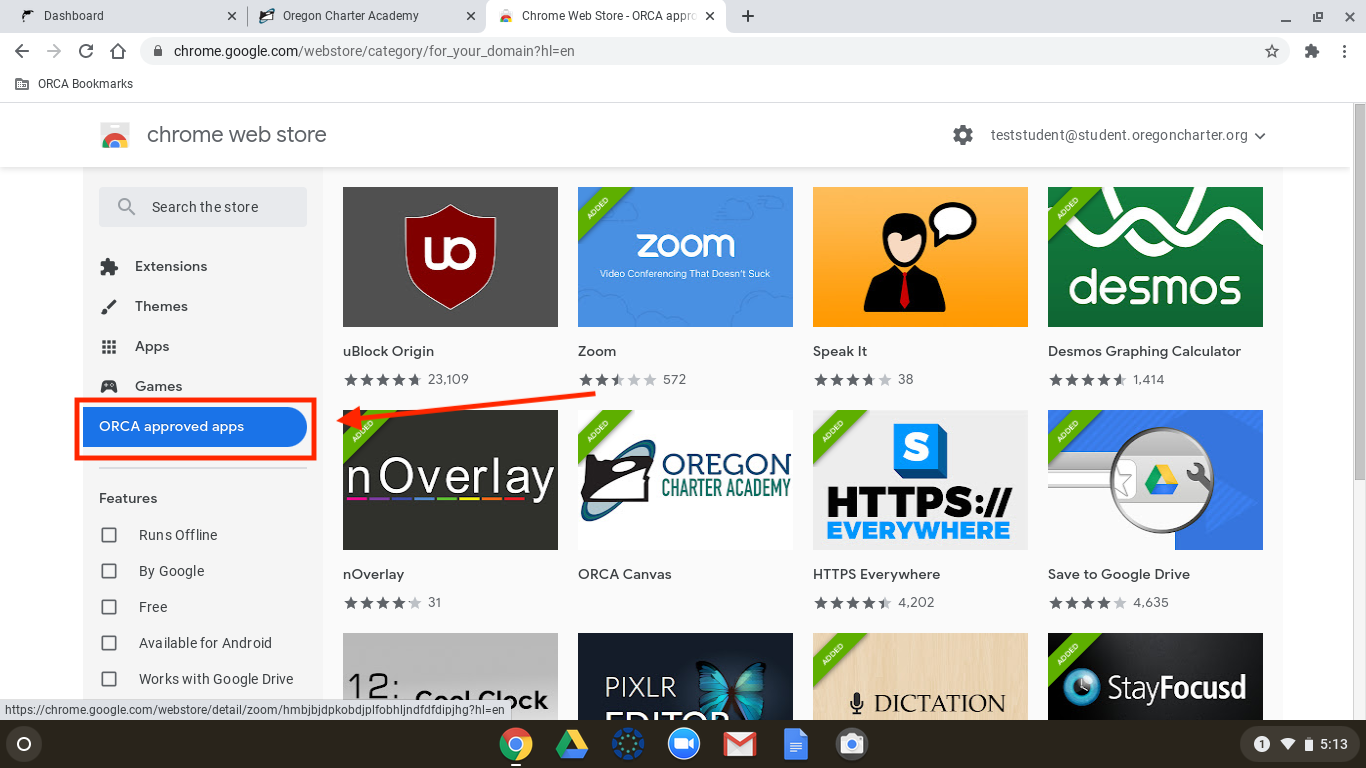
Task: Open the uBlock Origin extension thumbnail
Action: point(450,257)
